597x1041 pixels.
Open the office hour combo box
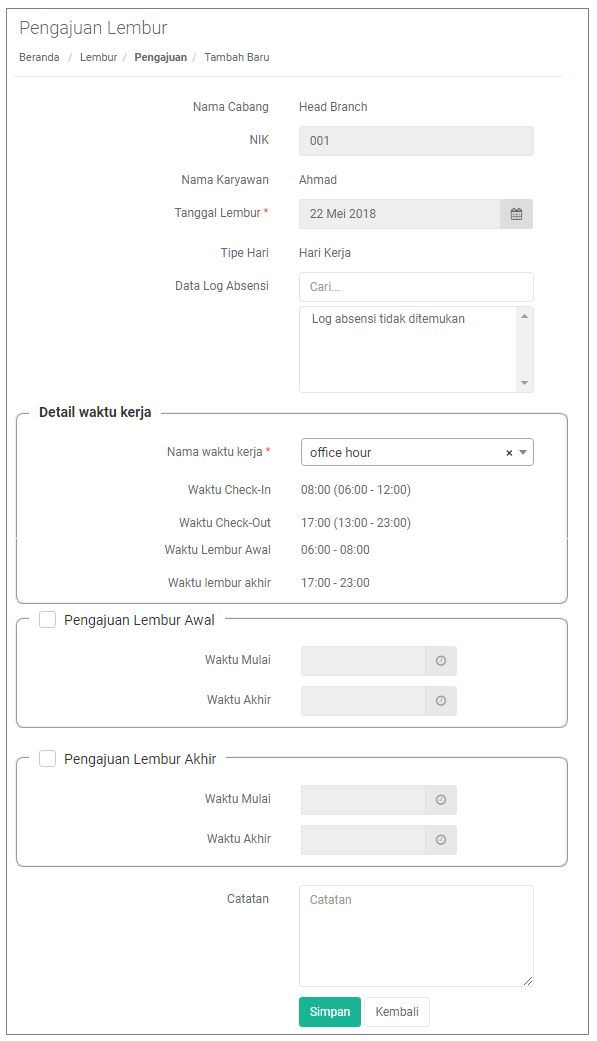coord(417,452)
